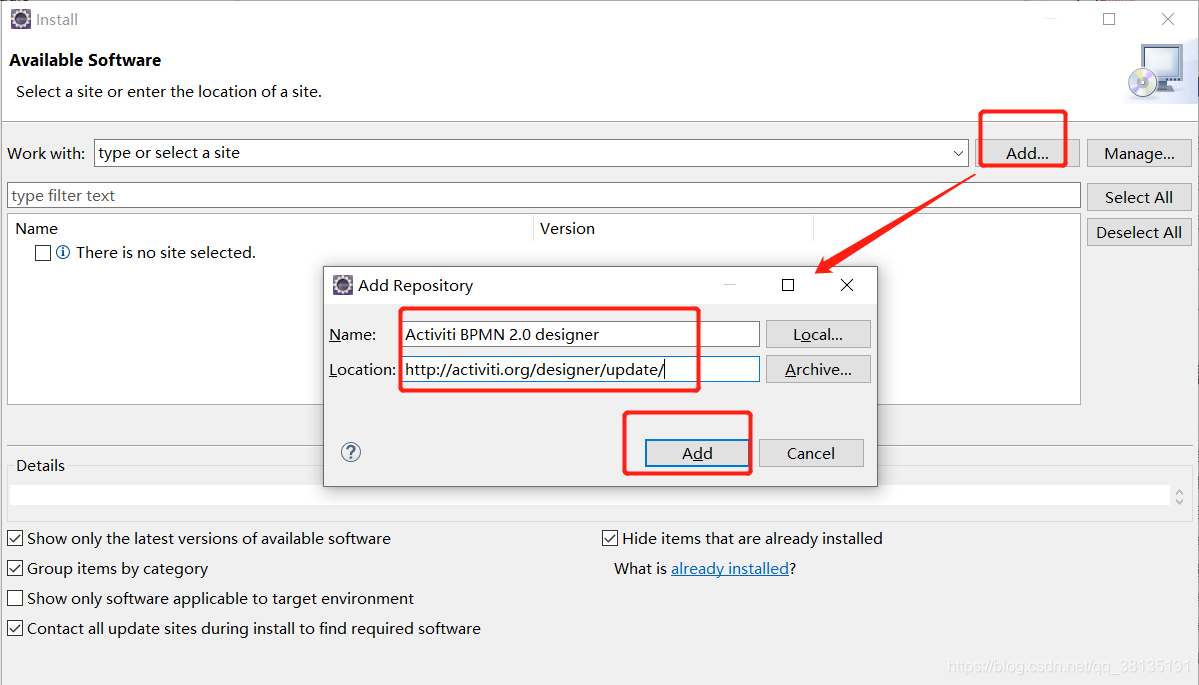The height and width of the screenshot is (685, 1199).
Task: Toggle 'Hide items that are already installed'
Action: [609, 538]
